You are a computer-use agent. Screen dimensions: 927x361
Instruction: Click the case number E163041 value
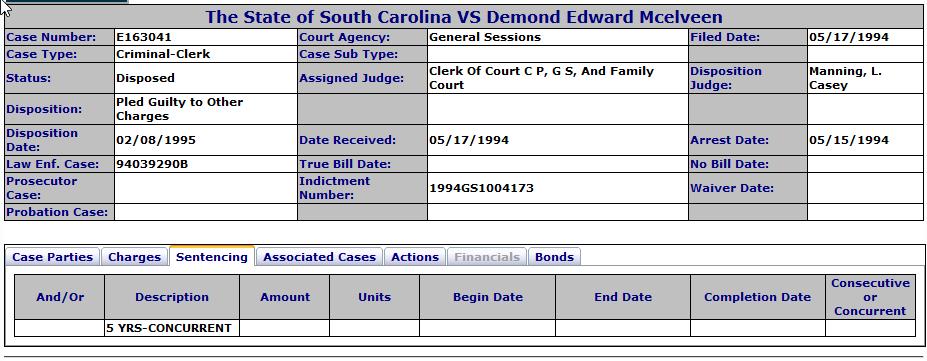point(144,37)
